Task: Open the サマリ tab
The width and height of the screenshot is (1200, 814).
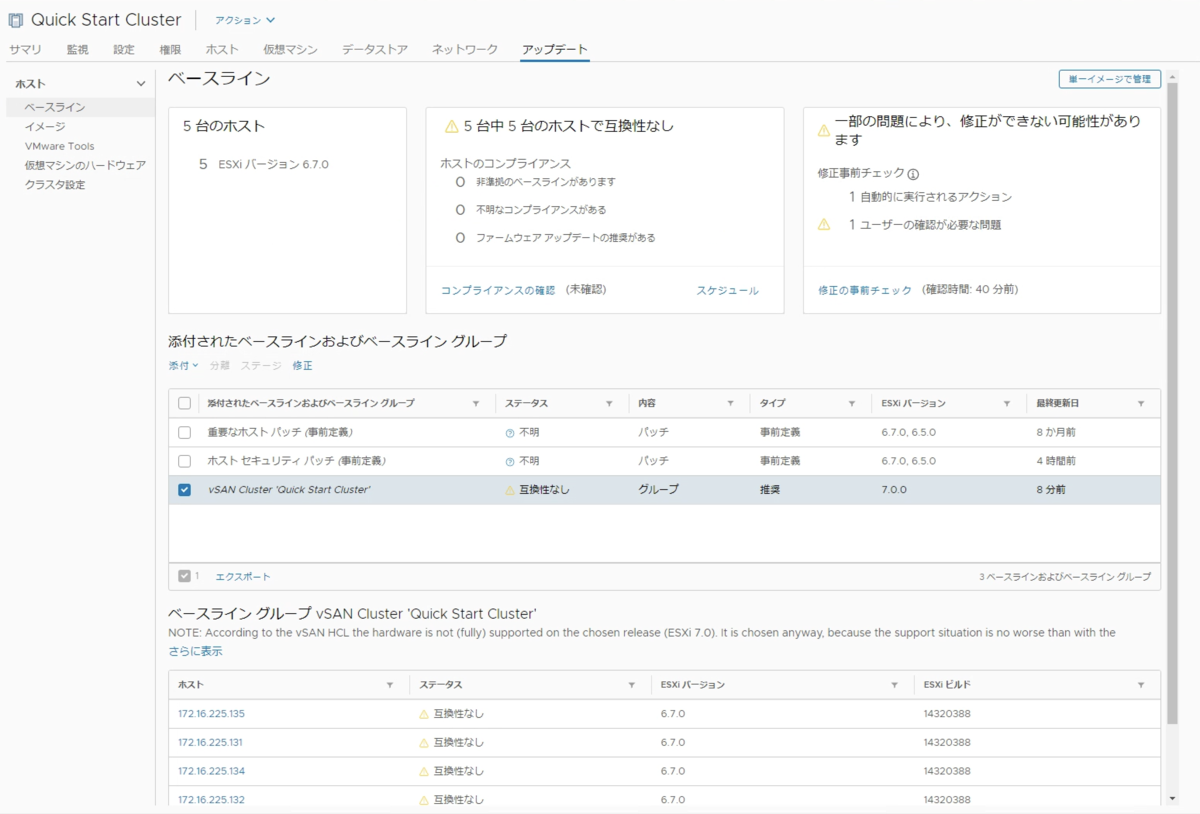Action: point(25,49)
